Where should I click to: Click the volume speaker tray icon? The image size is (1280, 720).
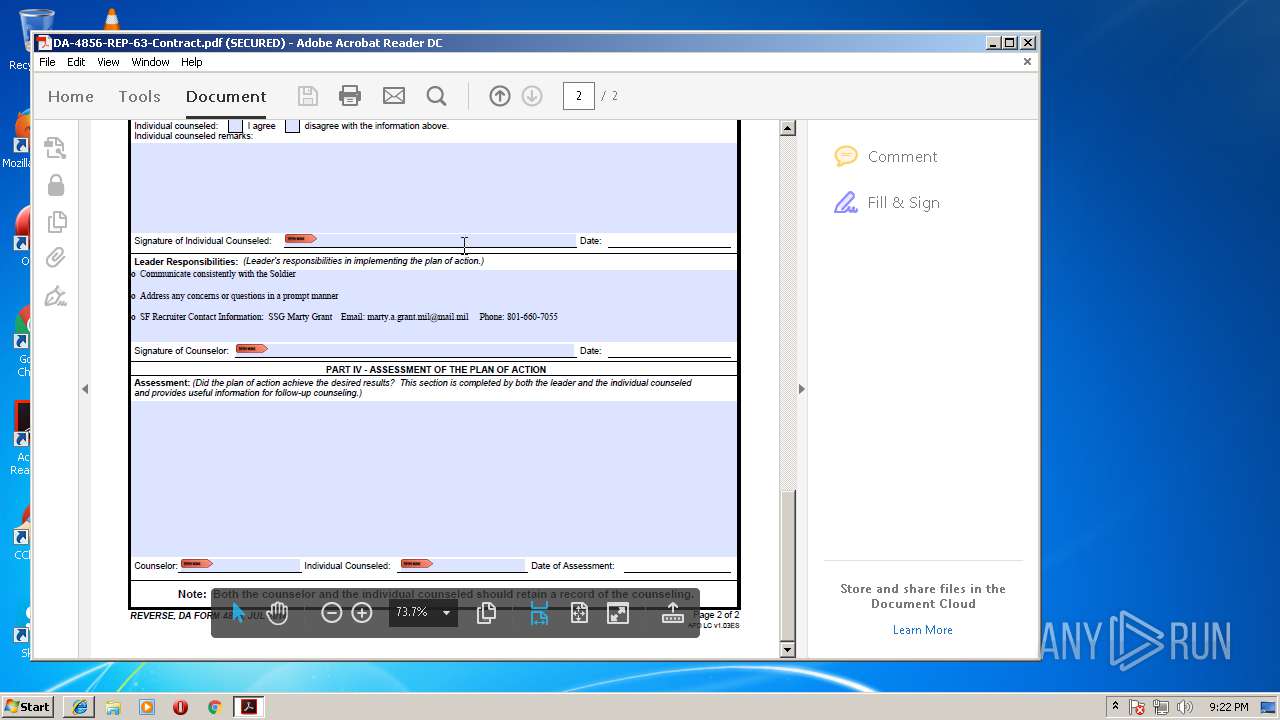[x=1185, y=707]
